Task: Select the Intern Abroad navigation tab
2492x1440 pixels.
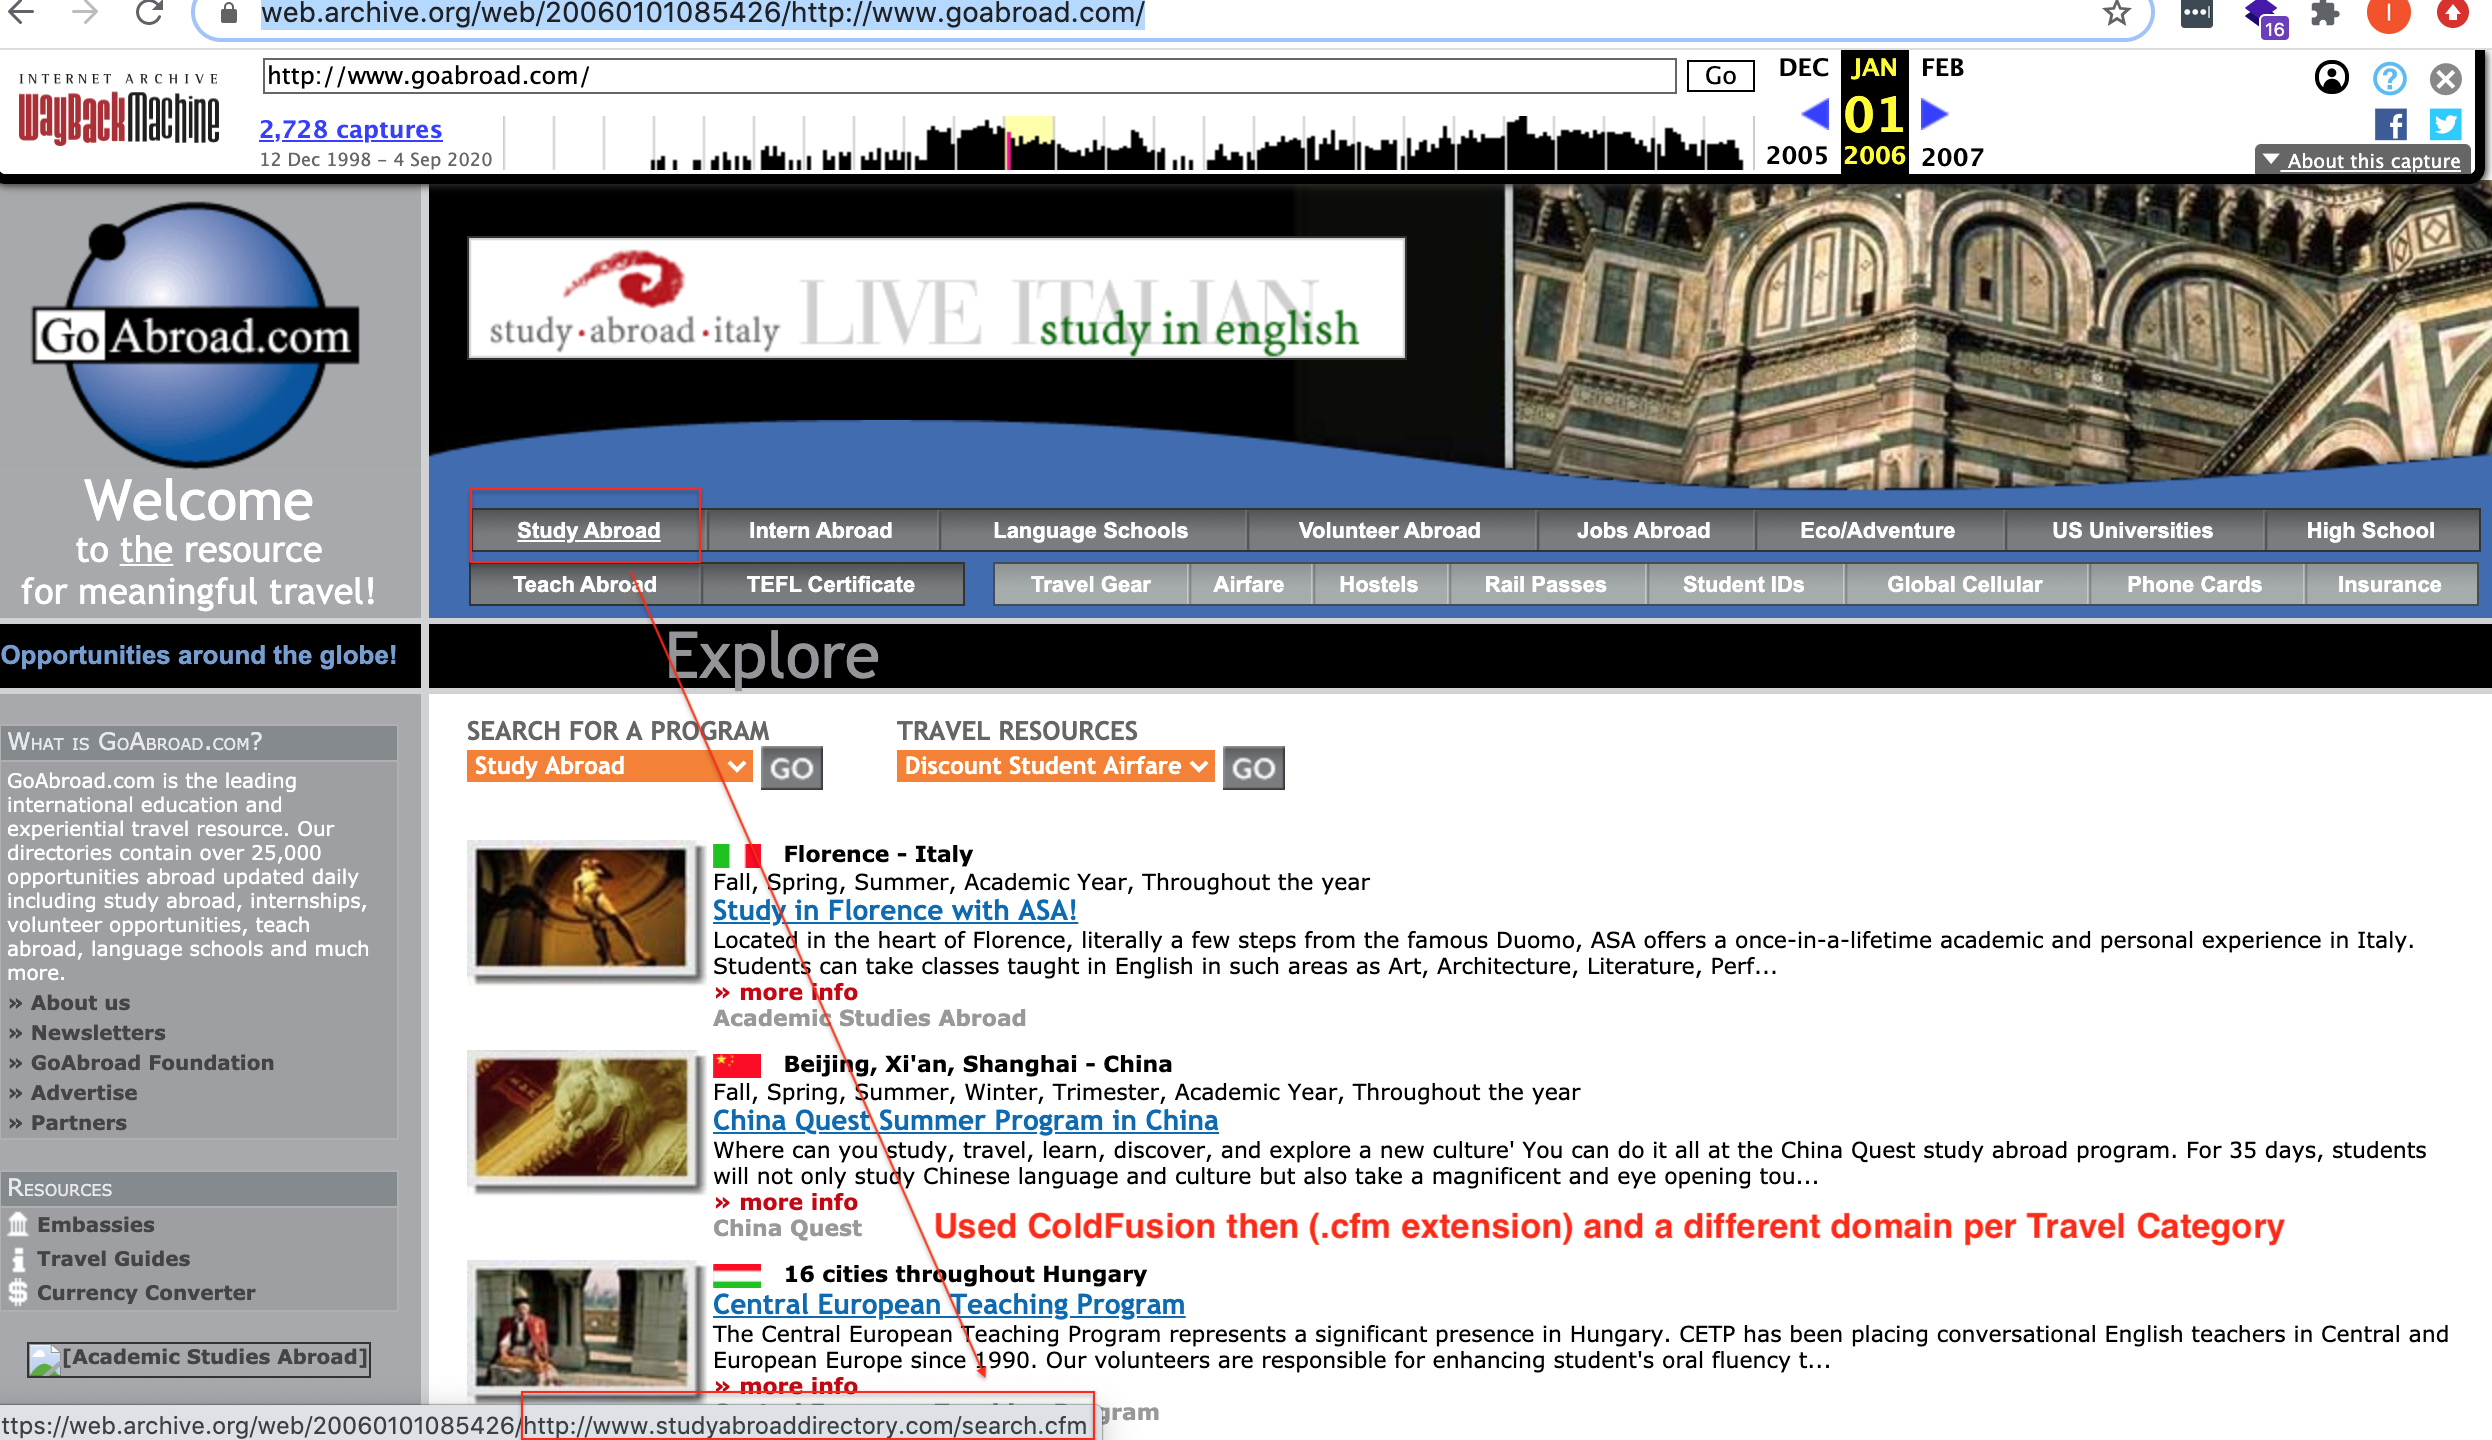Action: pos(820,530)
